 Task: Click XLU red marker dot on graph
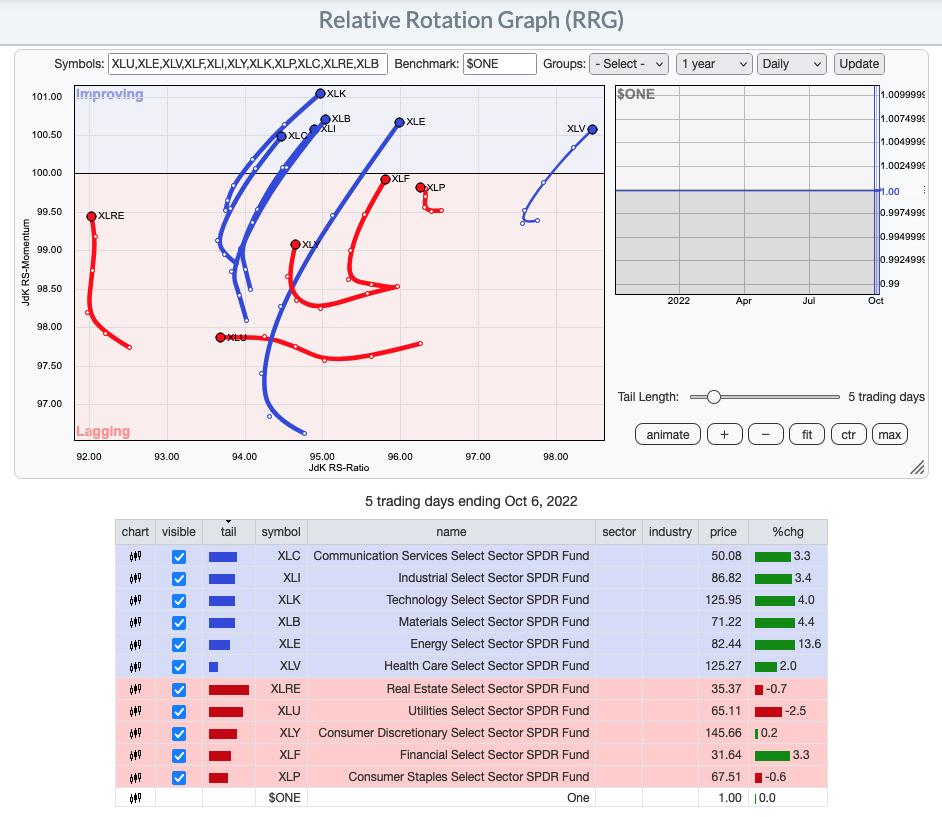click(220, 338)
